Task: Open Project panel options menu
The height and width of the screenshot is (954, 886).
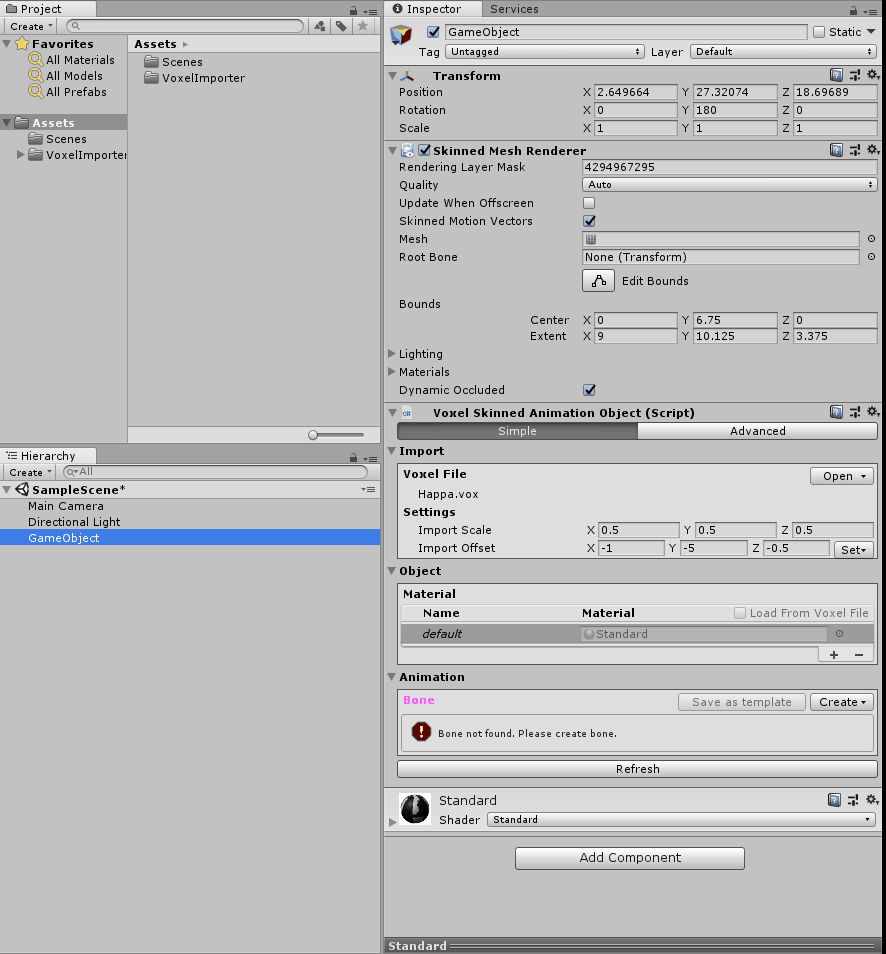Action: pyautogui.click(x=371, y=11)
